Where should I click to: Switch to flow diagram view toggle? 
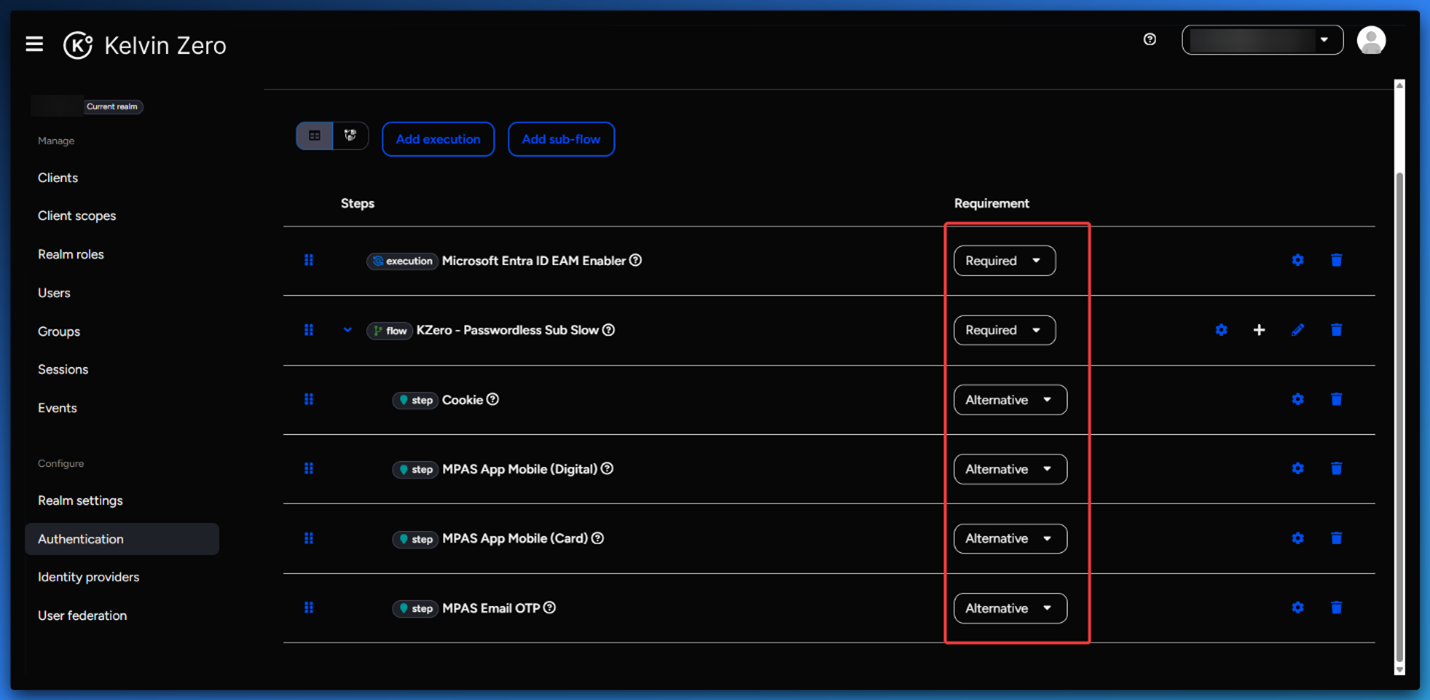click(x=350, y=136)
